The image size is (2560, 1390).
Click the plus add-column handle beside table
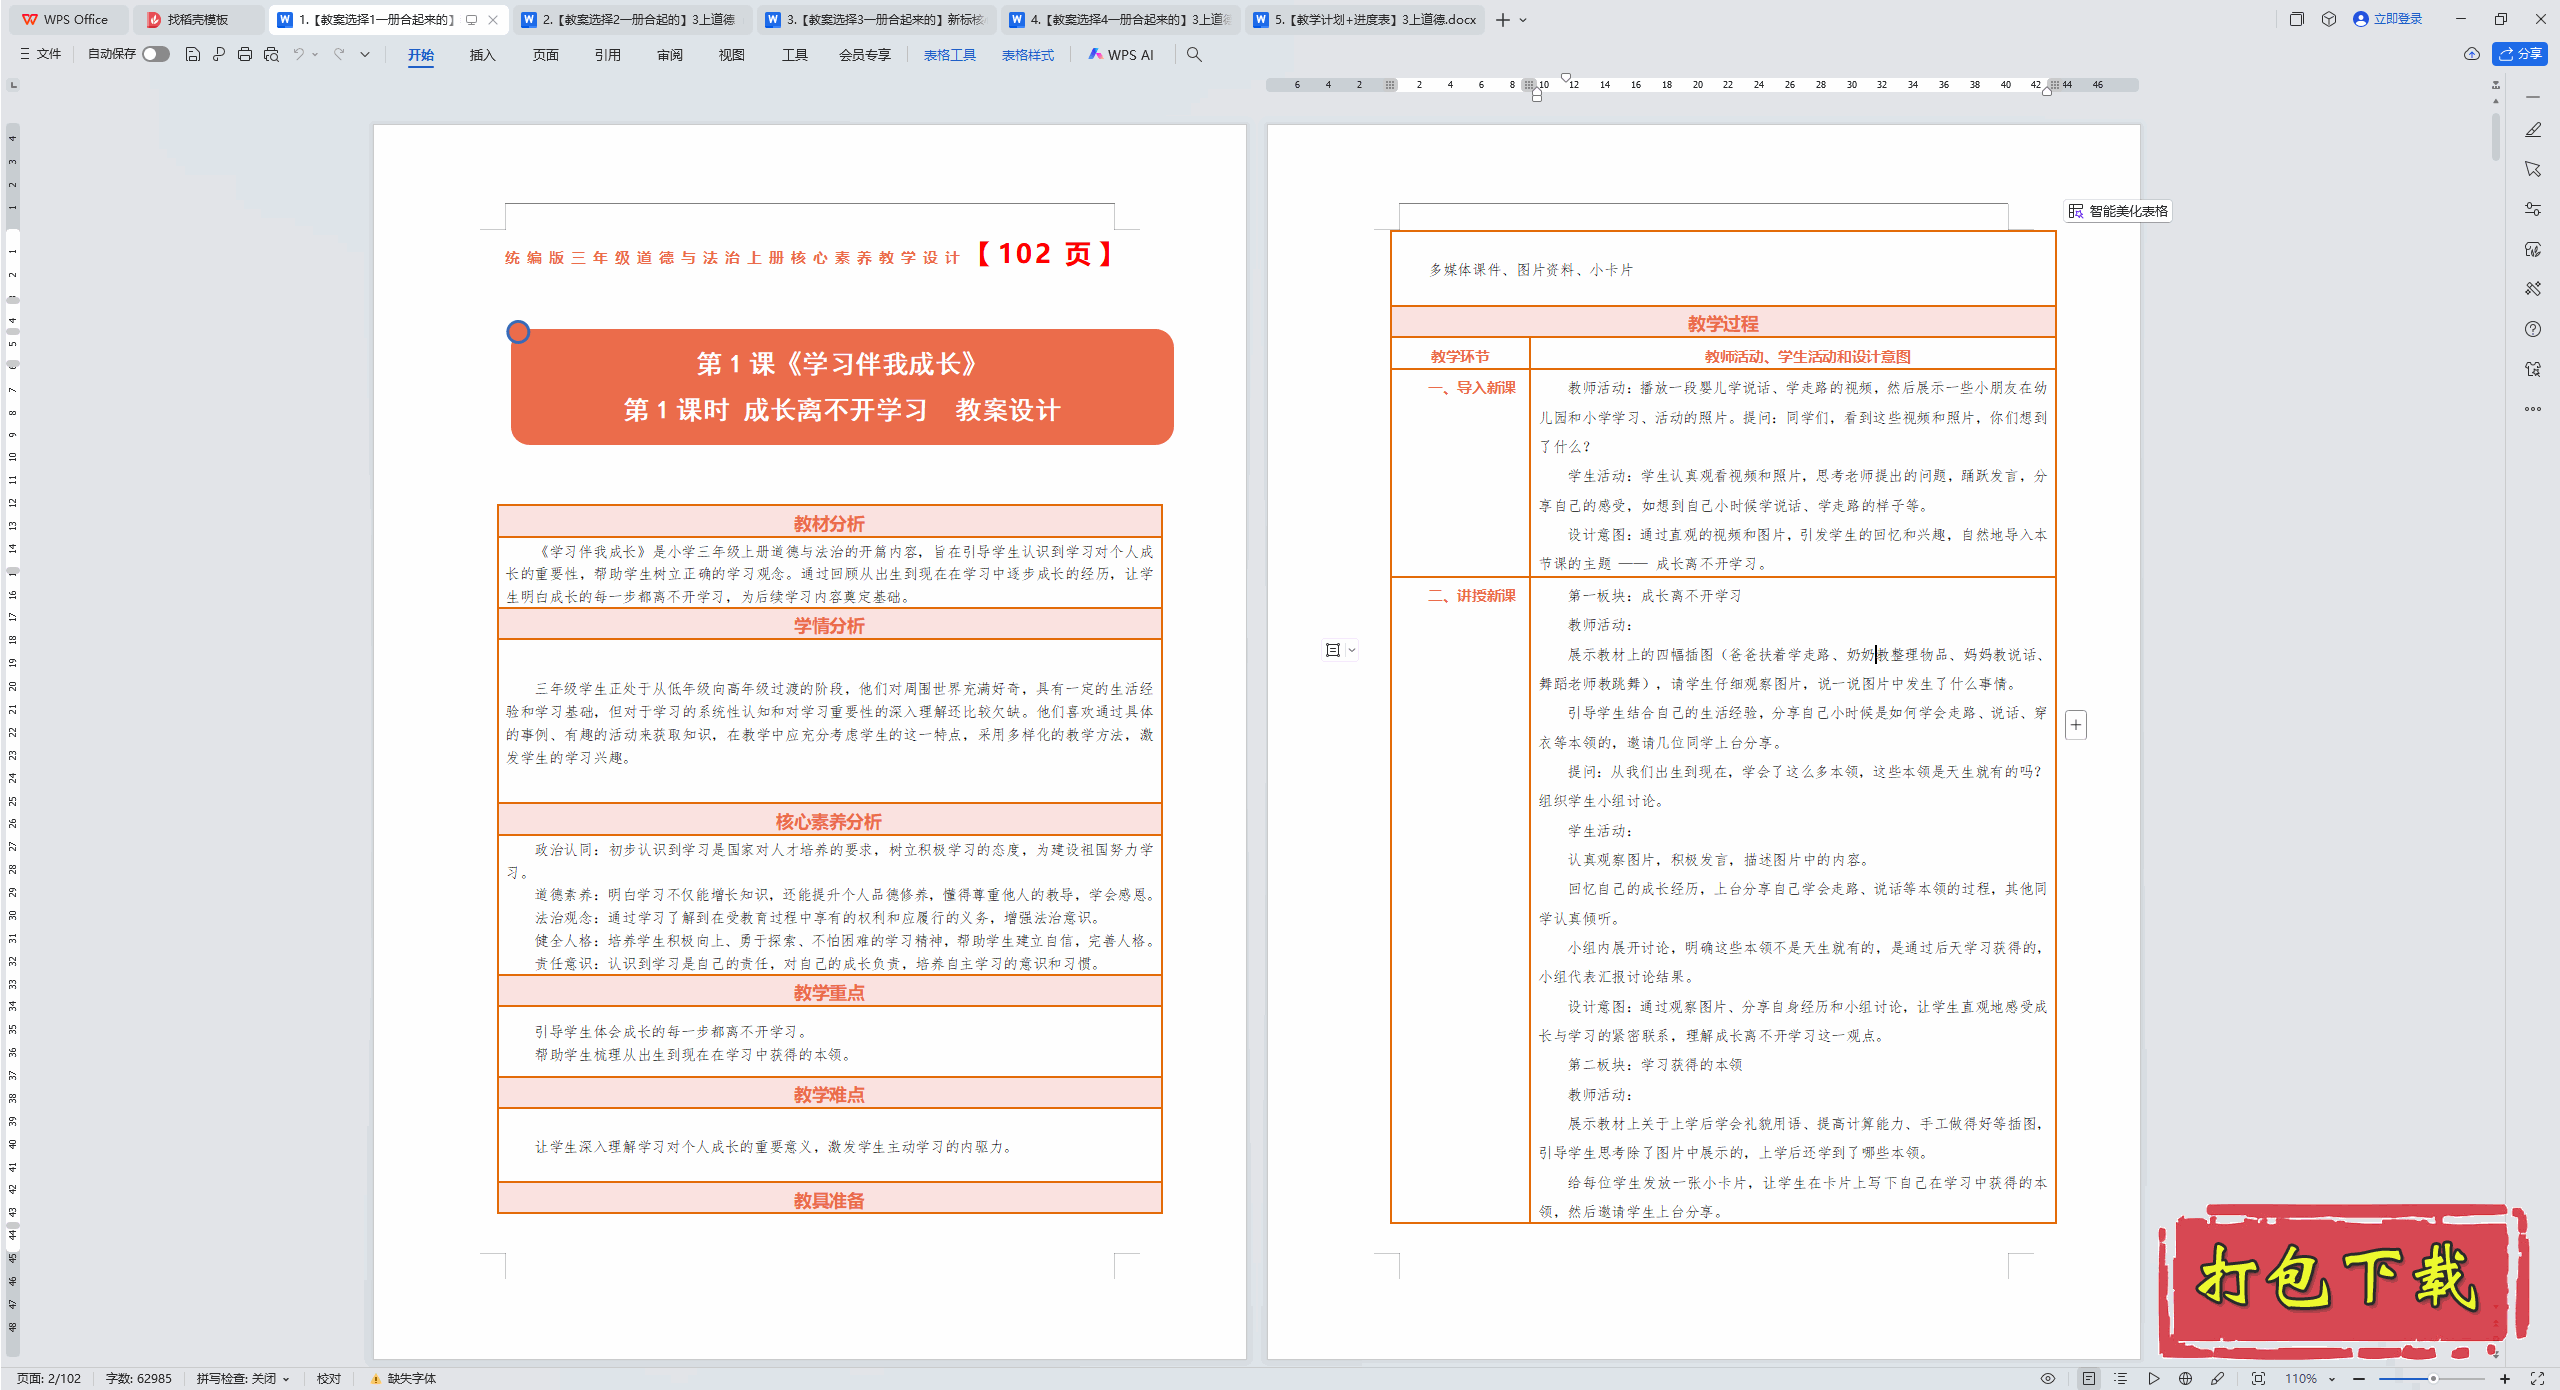(x=2076, y=725)
